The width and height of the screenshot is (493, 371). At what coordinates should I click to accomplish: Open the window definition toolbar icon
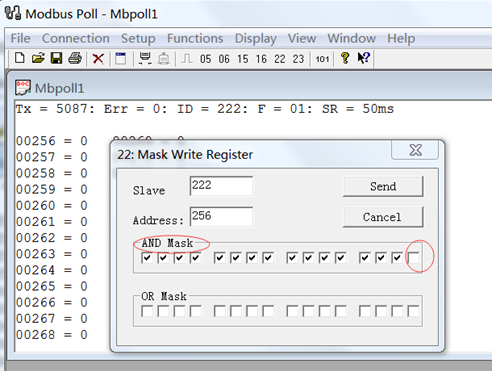tap(120, 59)
